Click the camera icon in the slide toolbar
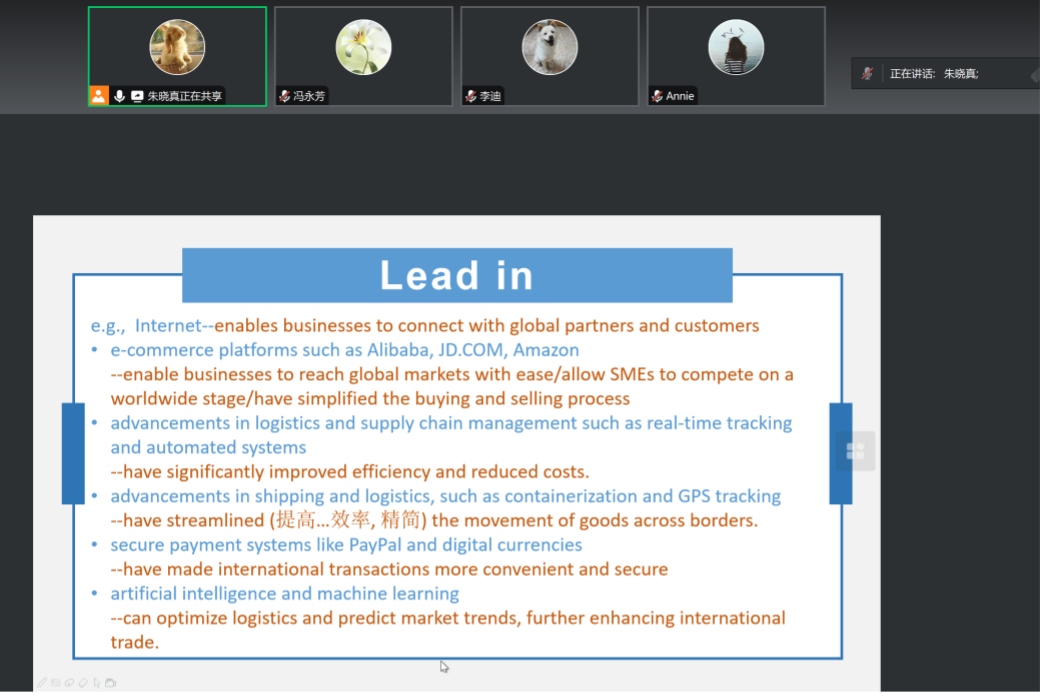The image size is (1045, 696). [x=111, y=683]
